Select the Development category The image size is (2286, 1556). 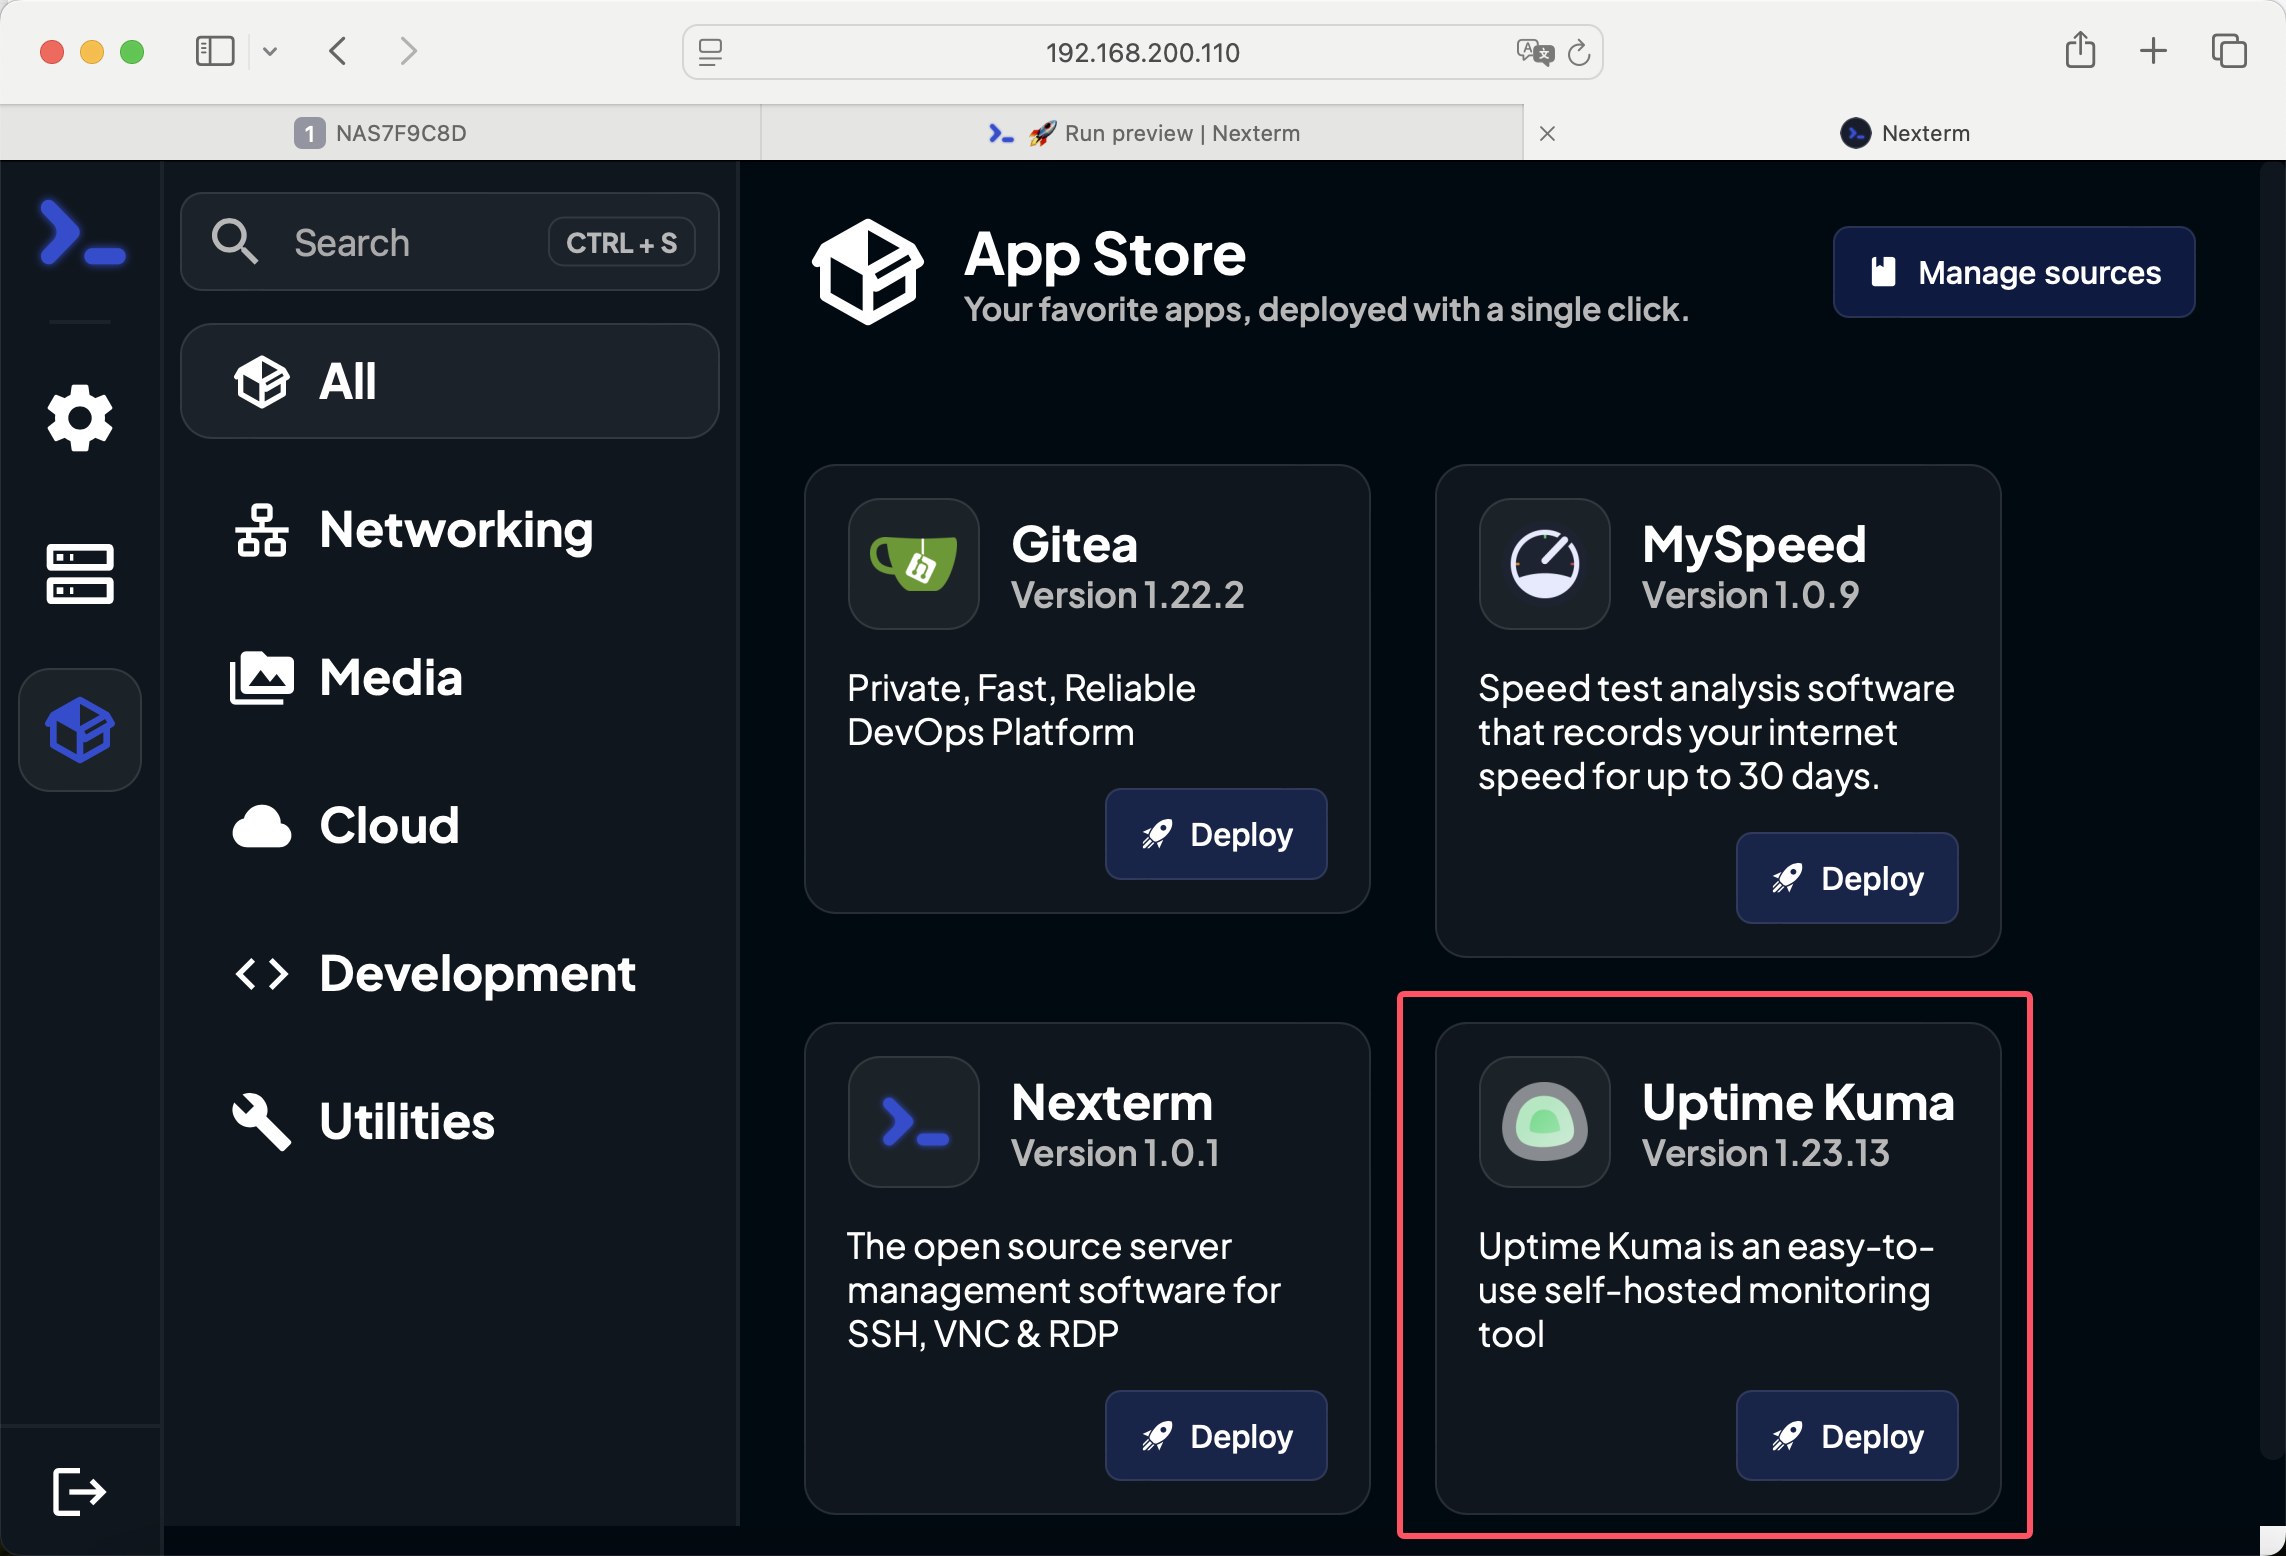click(x=450, y=973)
